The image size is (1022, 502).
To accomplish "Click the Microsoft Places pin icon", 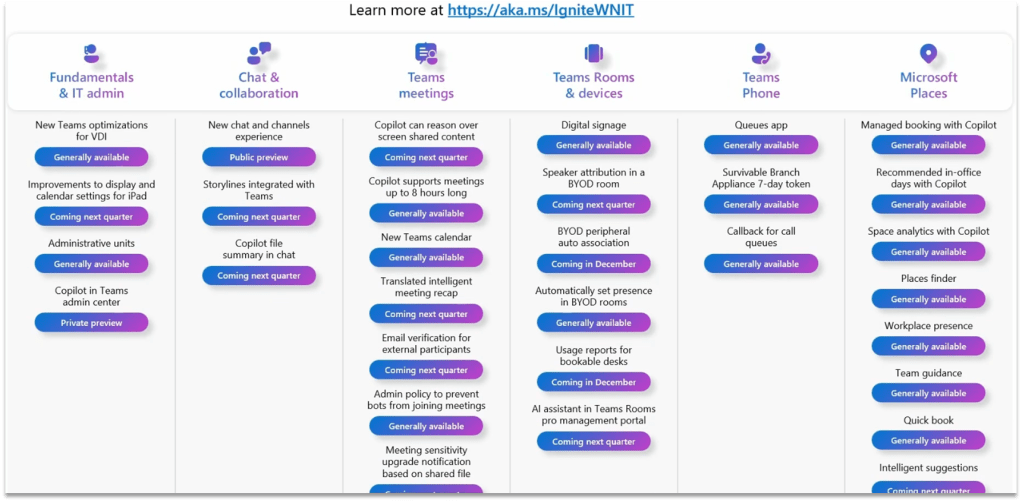I will click(x=928, y=53).
